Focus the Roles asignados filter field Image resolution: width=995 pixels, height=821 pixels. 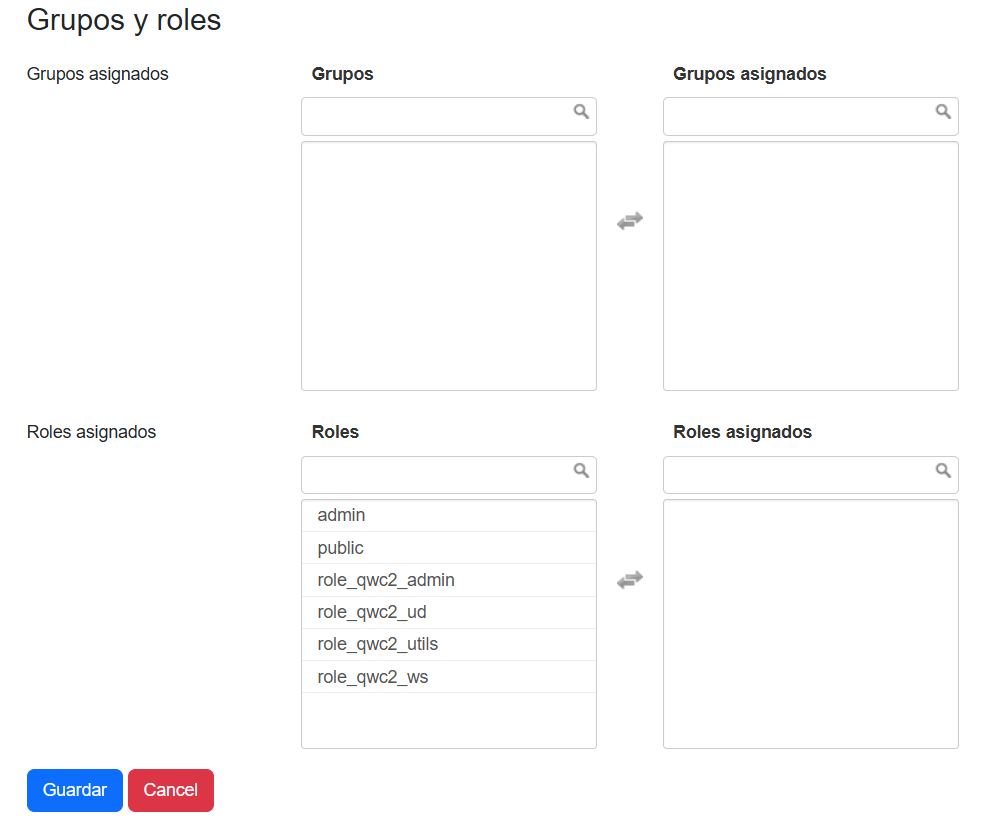[798, 475]
